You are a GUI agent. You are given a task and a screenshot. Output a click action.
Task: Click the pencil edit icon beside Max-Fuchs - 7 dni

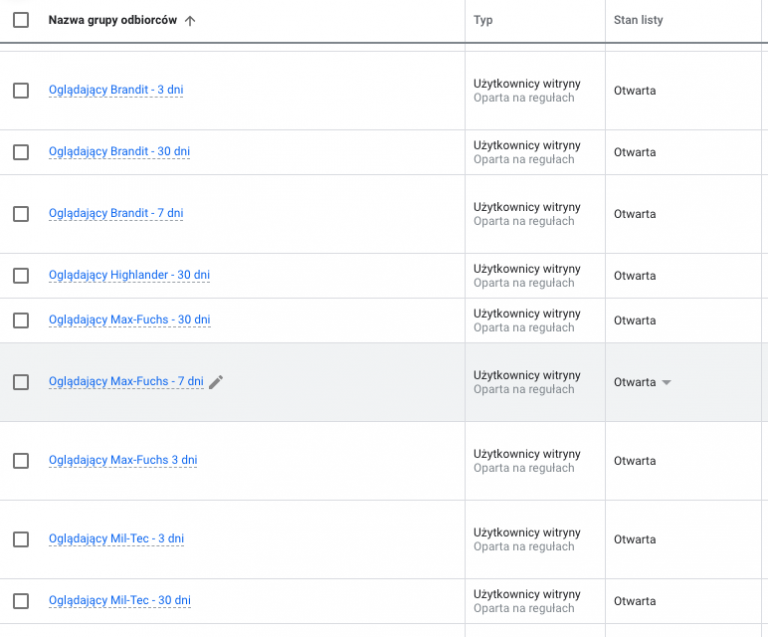tap(216, 382)
